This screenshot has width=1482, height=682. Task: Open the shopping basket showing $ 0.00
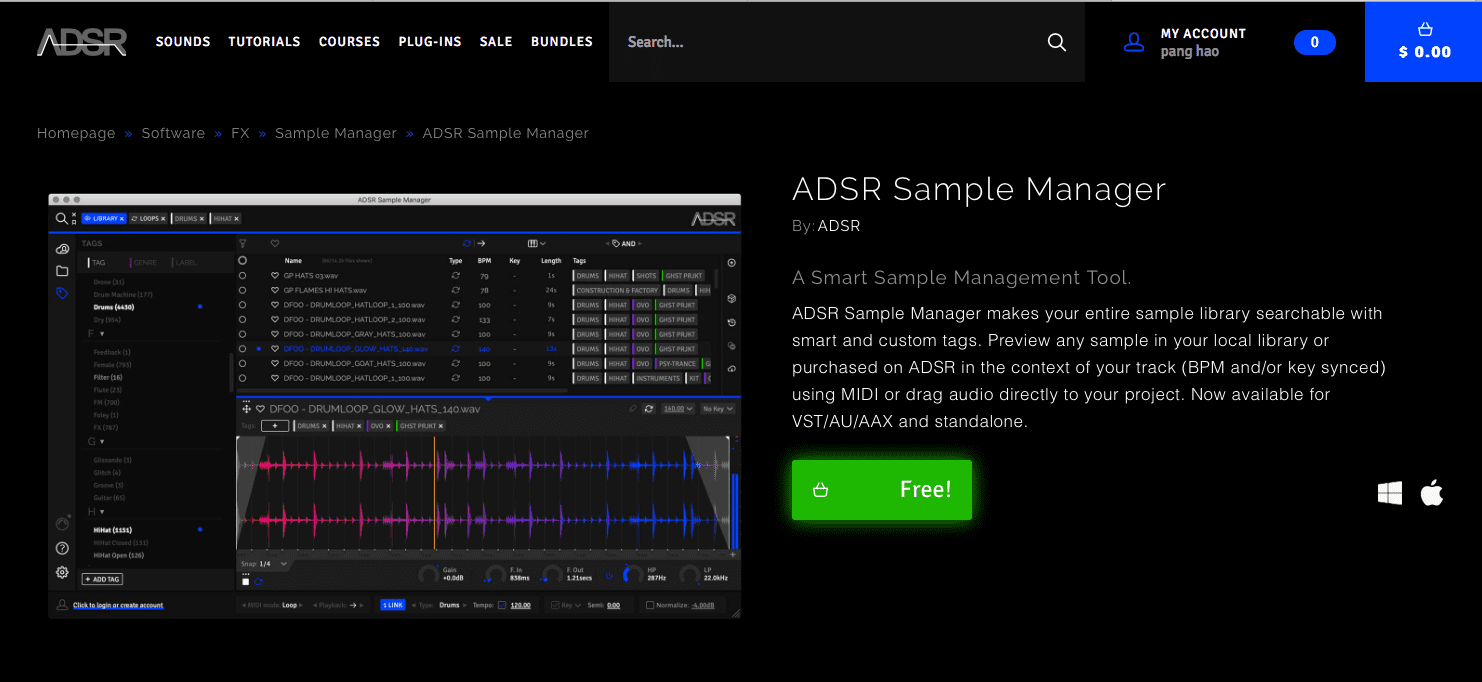pyautogui.click(x=1424, y=42)
